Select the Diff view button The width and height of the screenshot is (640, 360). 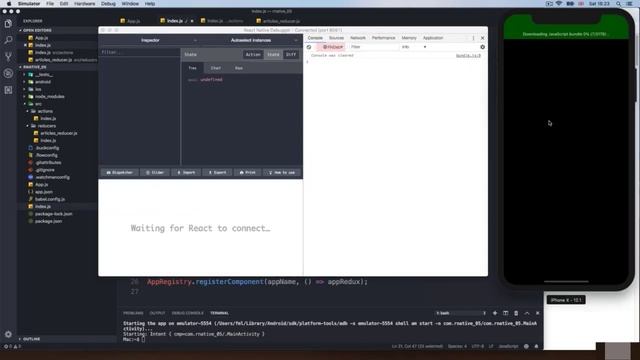291,54
